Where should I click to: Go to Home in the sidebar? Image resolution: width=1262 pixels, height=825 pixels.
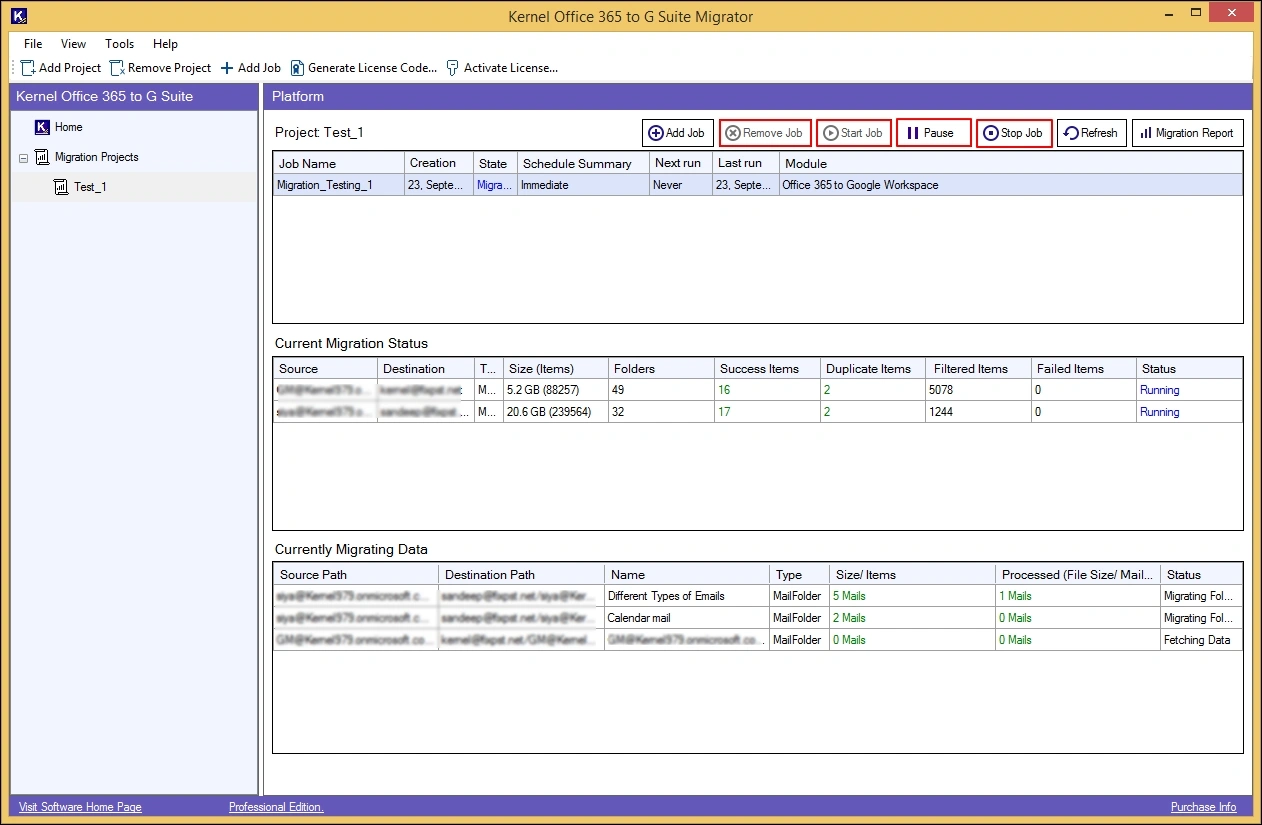pos(68,127)
